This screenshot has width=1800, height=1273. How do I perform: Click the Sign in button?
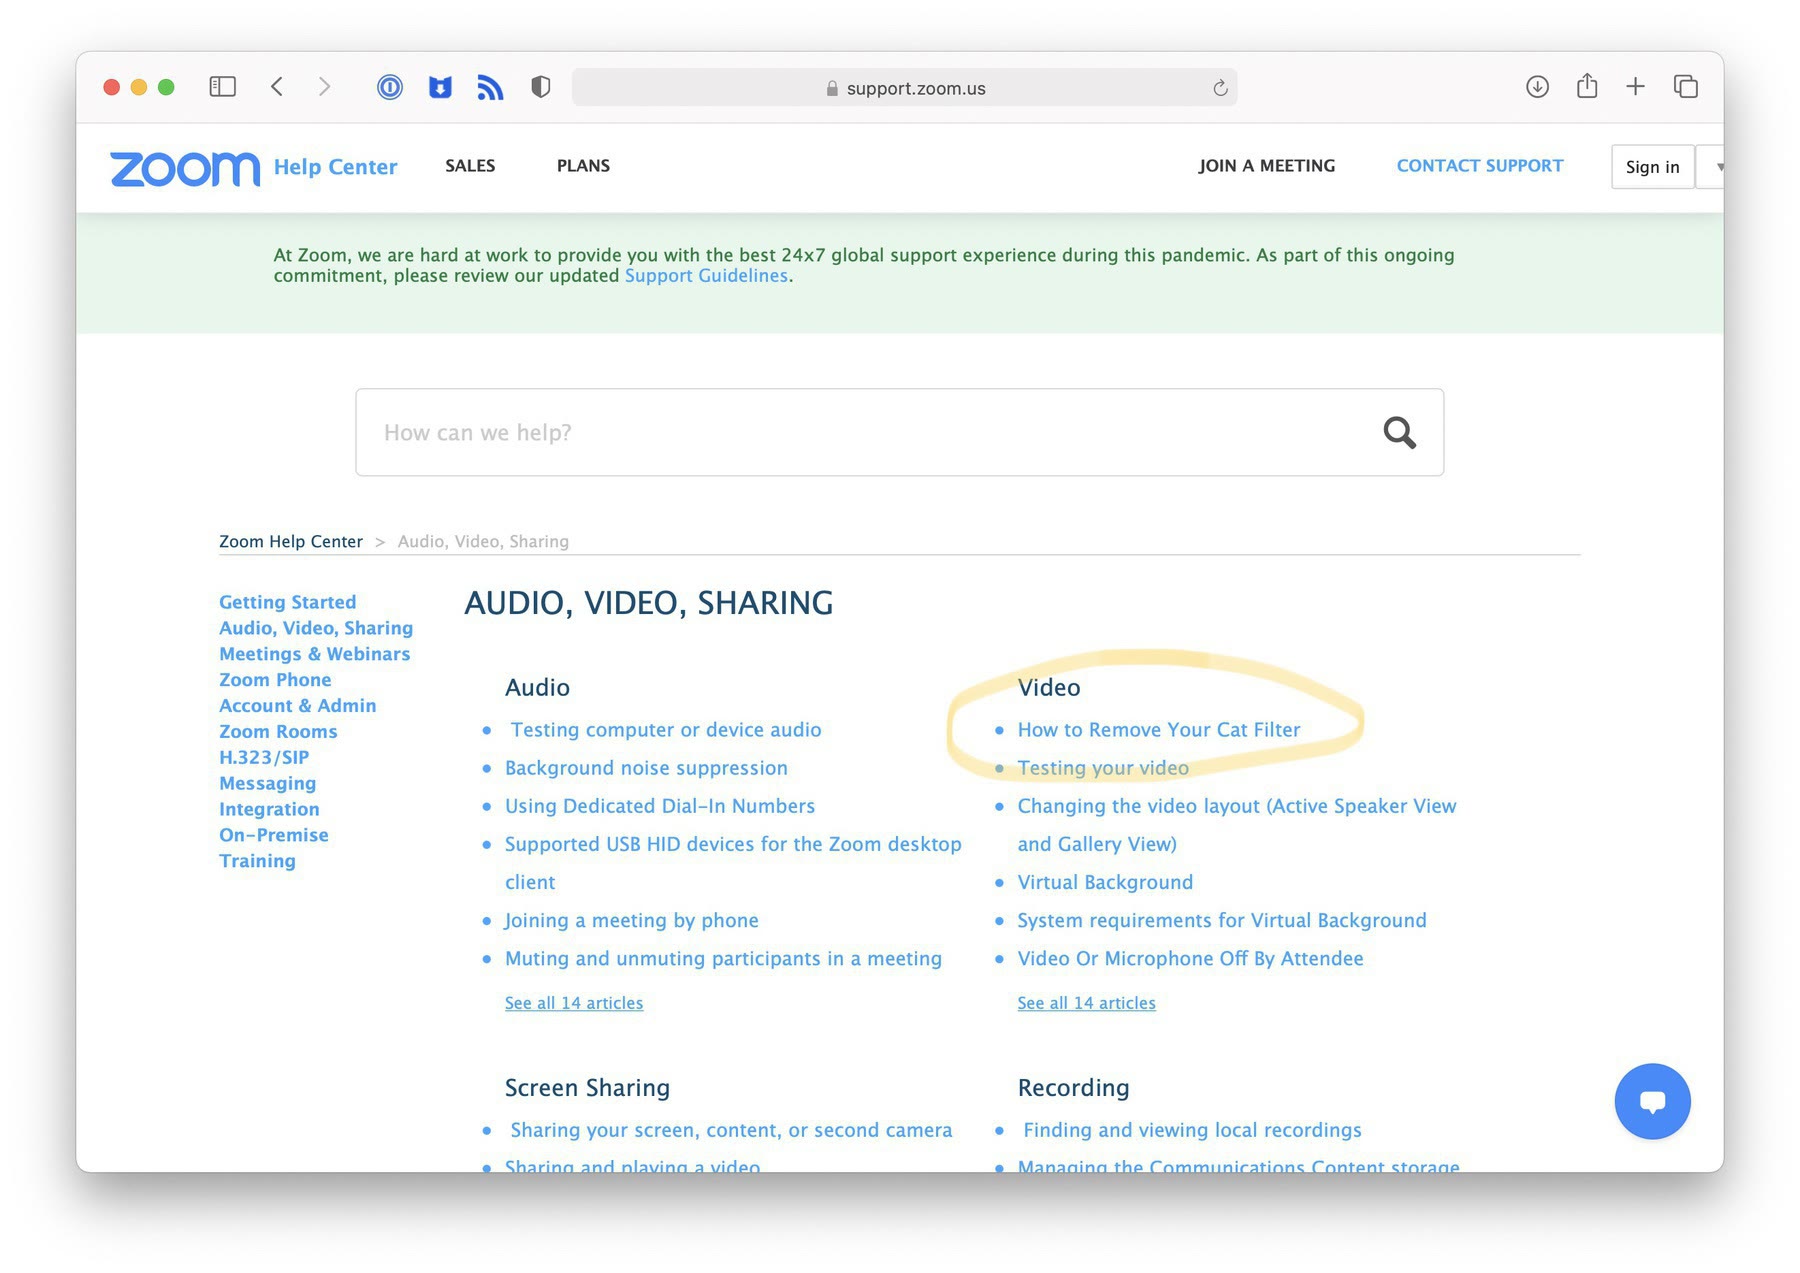click(x=1652, y=167)
